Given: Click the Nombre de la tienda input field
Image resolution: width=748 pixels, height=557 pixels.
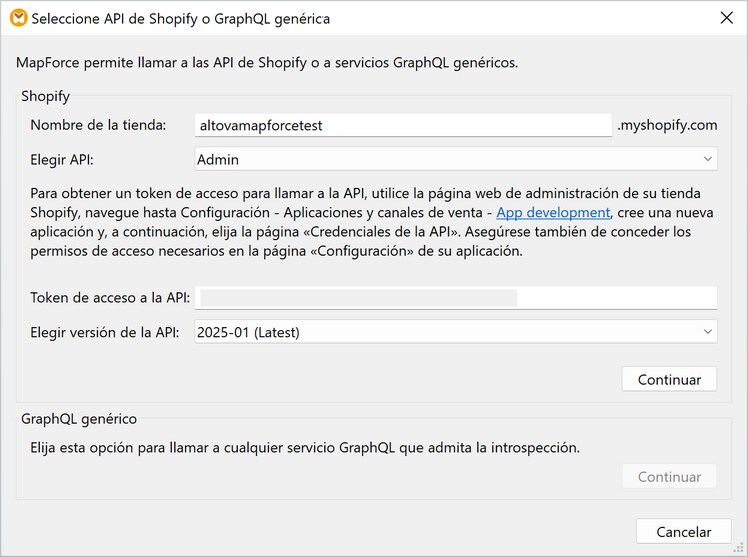Looking at the screenshot, I should pyautogui.click(x=403, y=125).
